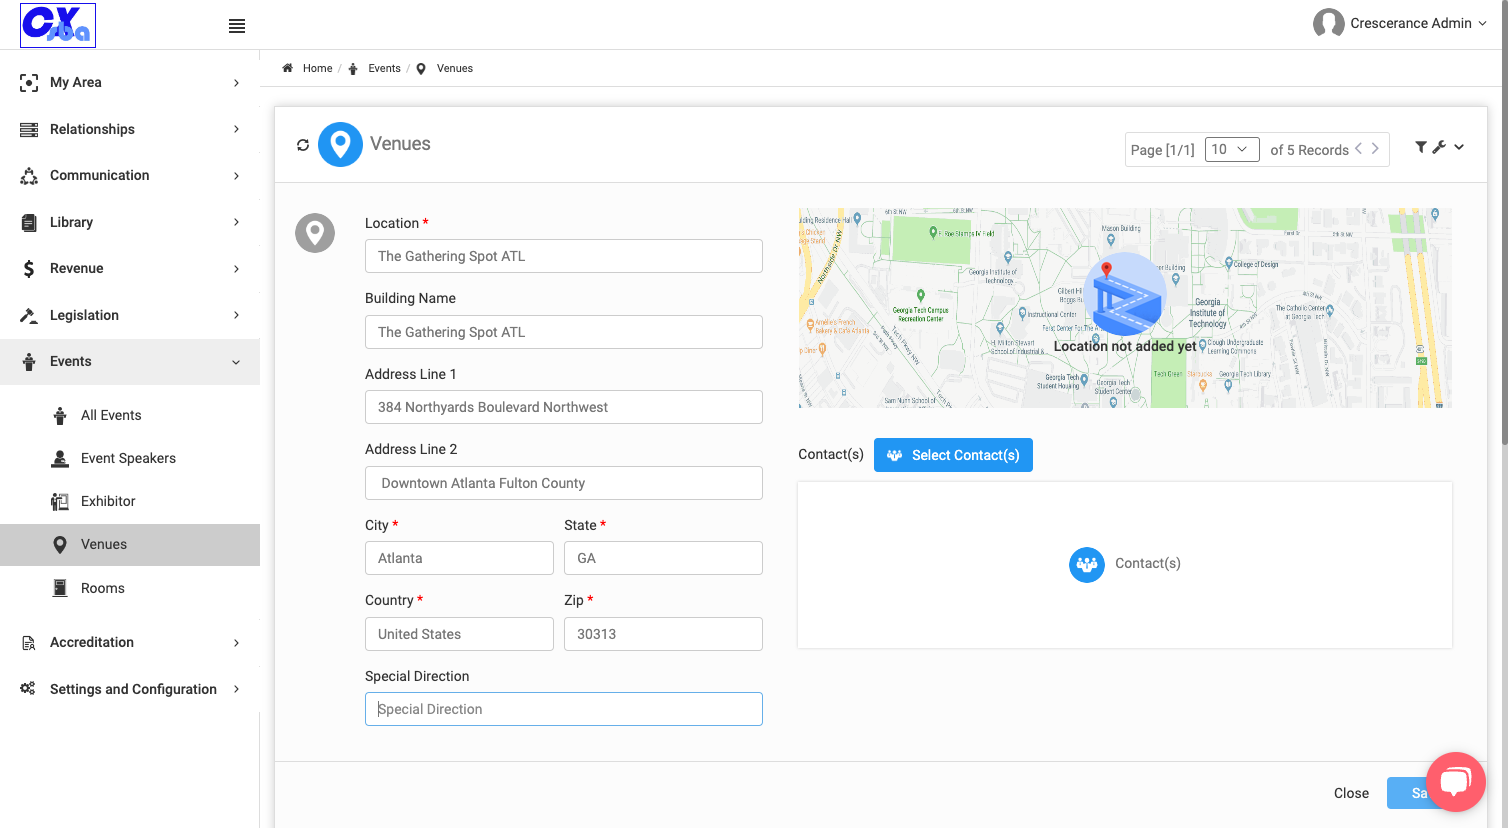Image resolution: width=1508 pixels, height=828 pixels.
Task: Click the CX logo
Action: pos(58,25)
